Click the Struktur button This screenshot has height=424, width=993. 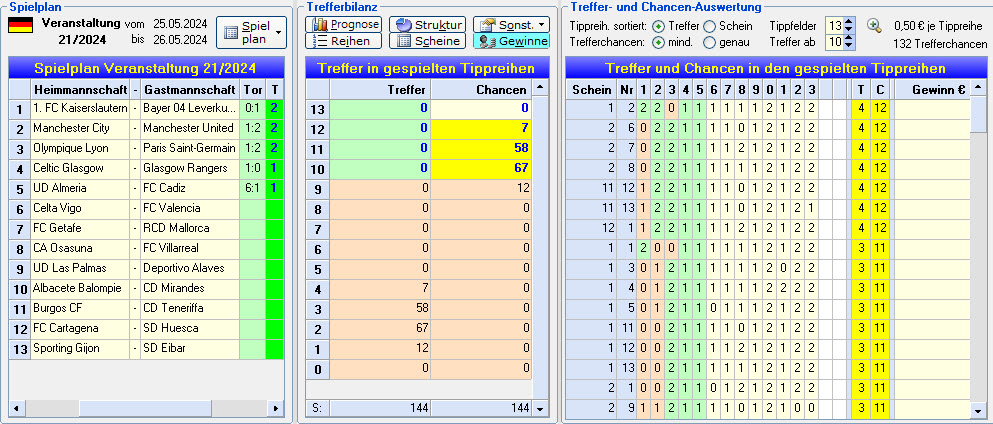click(427, 25)
